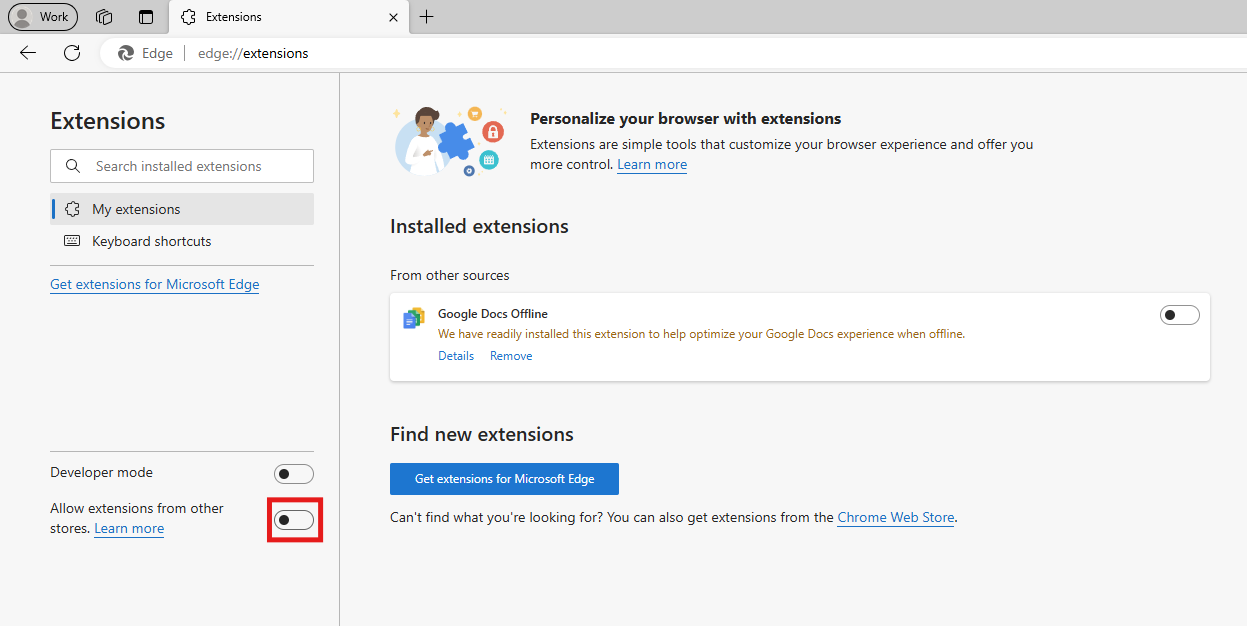The image size is (1247, 626).
Task: View Details for Google Docs Offline
Action: coord(456,356)
